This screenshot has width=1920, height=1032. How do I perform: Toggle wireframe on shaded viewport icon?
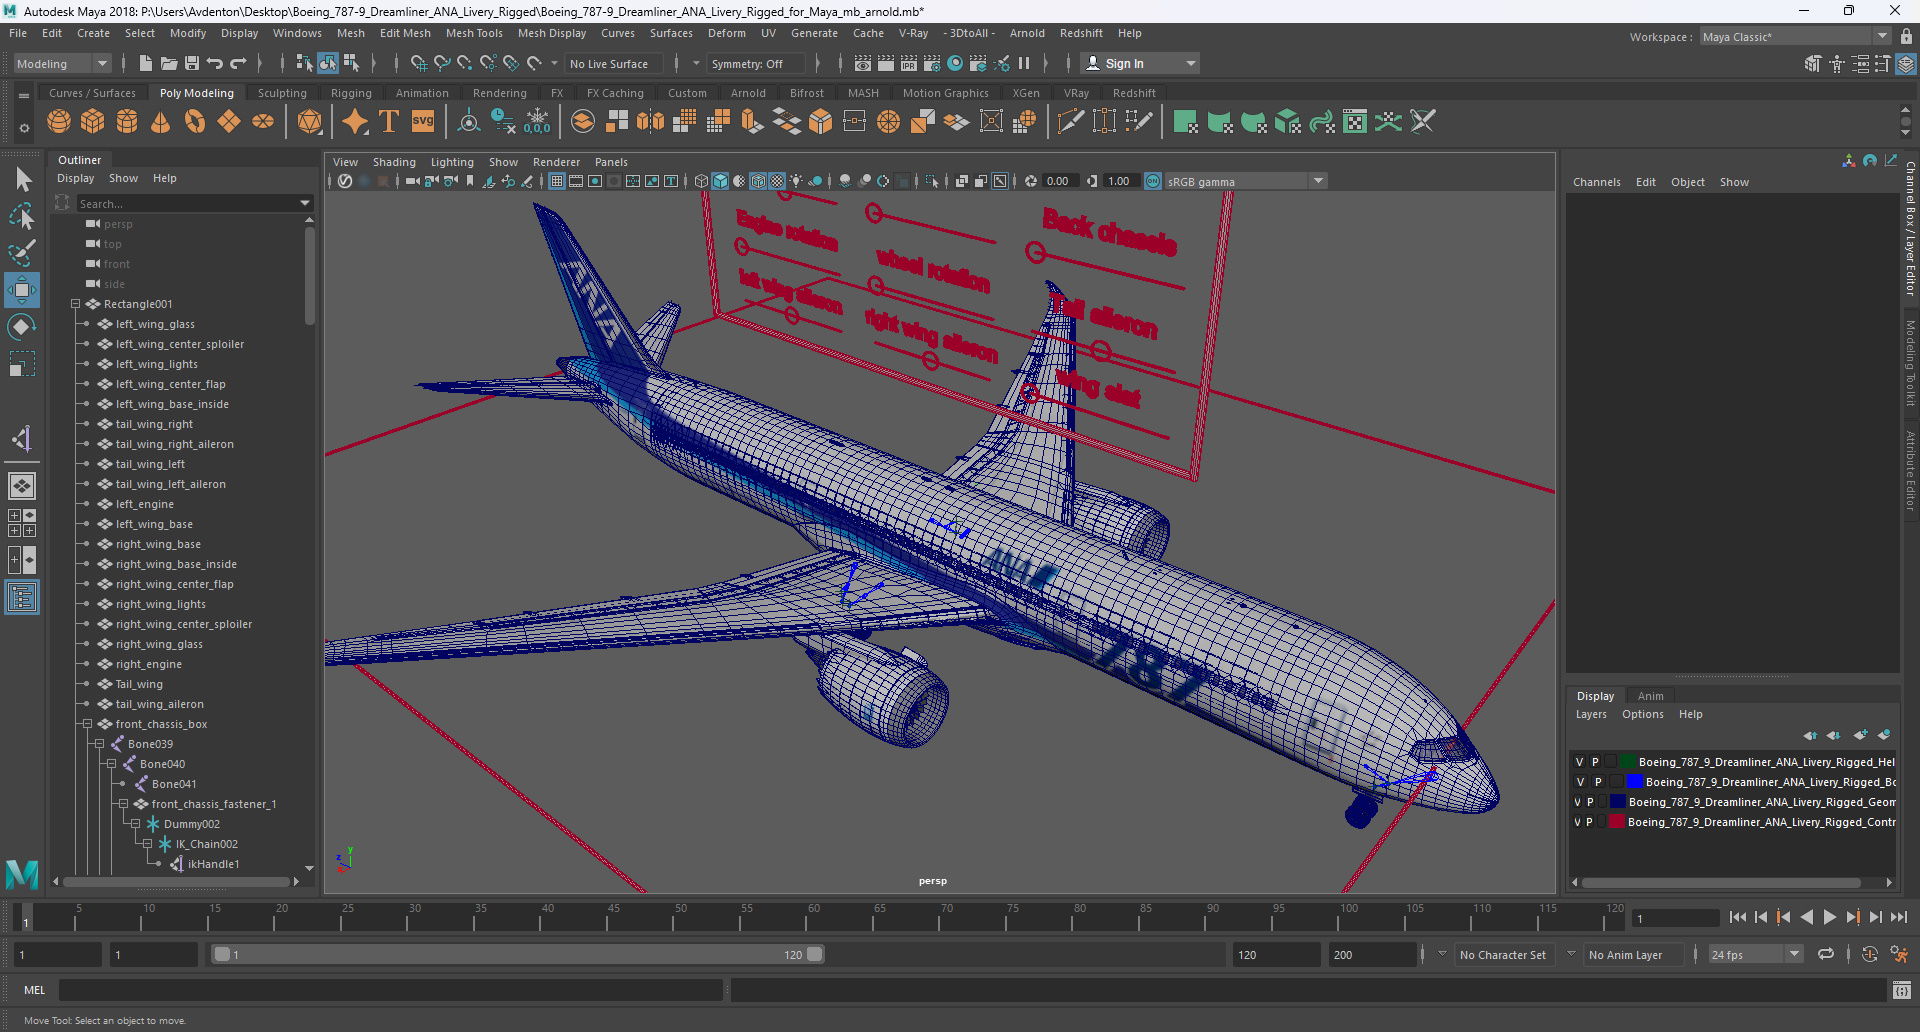758,181
